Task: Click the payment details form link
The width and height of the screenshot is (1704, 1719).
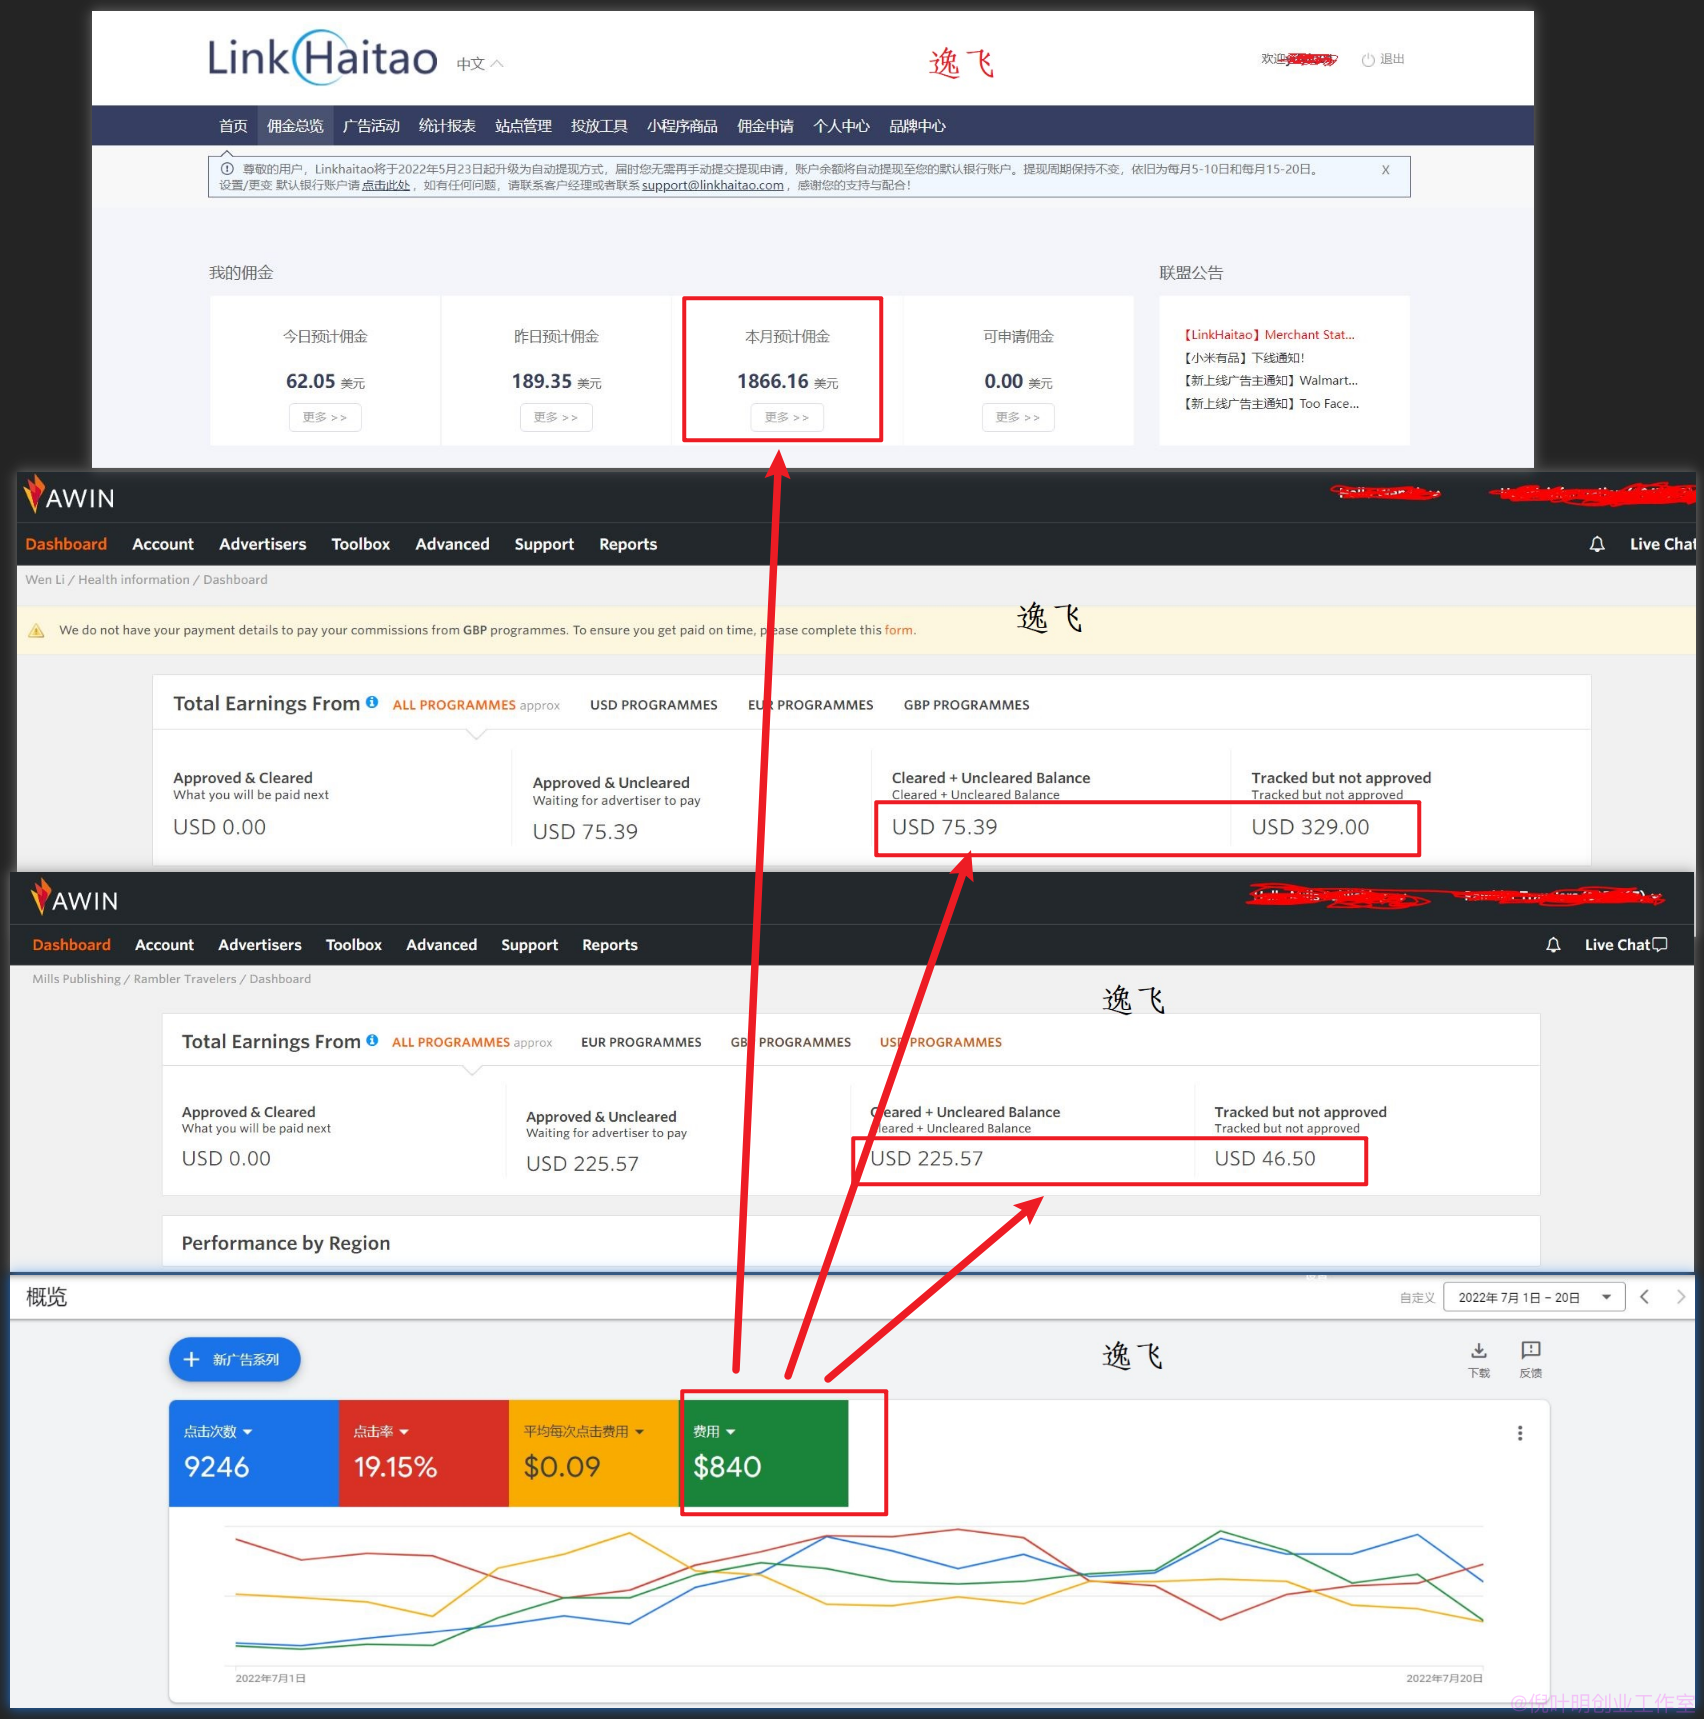Action: pos(898,630)
